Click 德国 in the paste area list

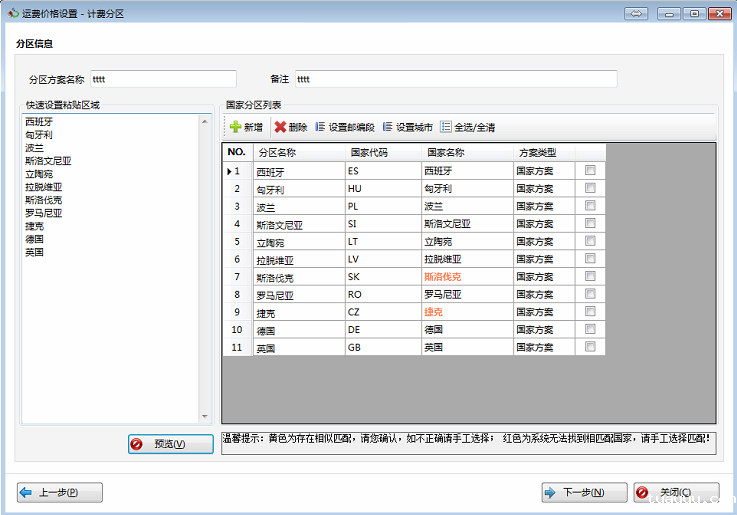pyautogui.click(x=34, y=239)
